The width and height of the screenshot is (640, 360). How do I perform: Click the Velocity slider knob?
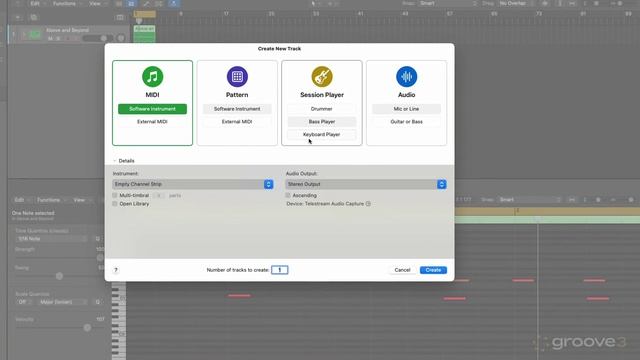pos(87,328)
